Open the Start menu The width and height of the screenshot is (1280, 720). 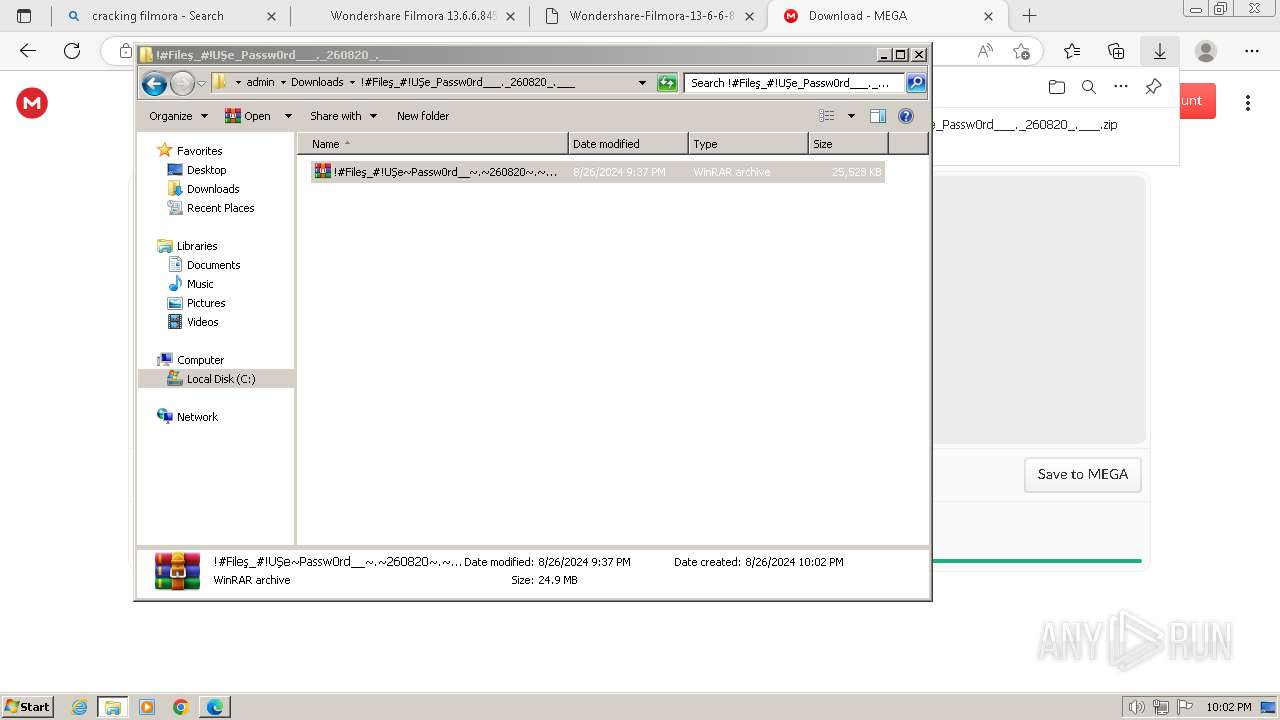click(x=27, y=706)
